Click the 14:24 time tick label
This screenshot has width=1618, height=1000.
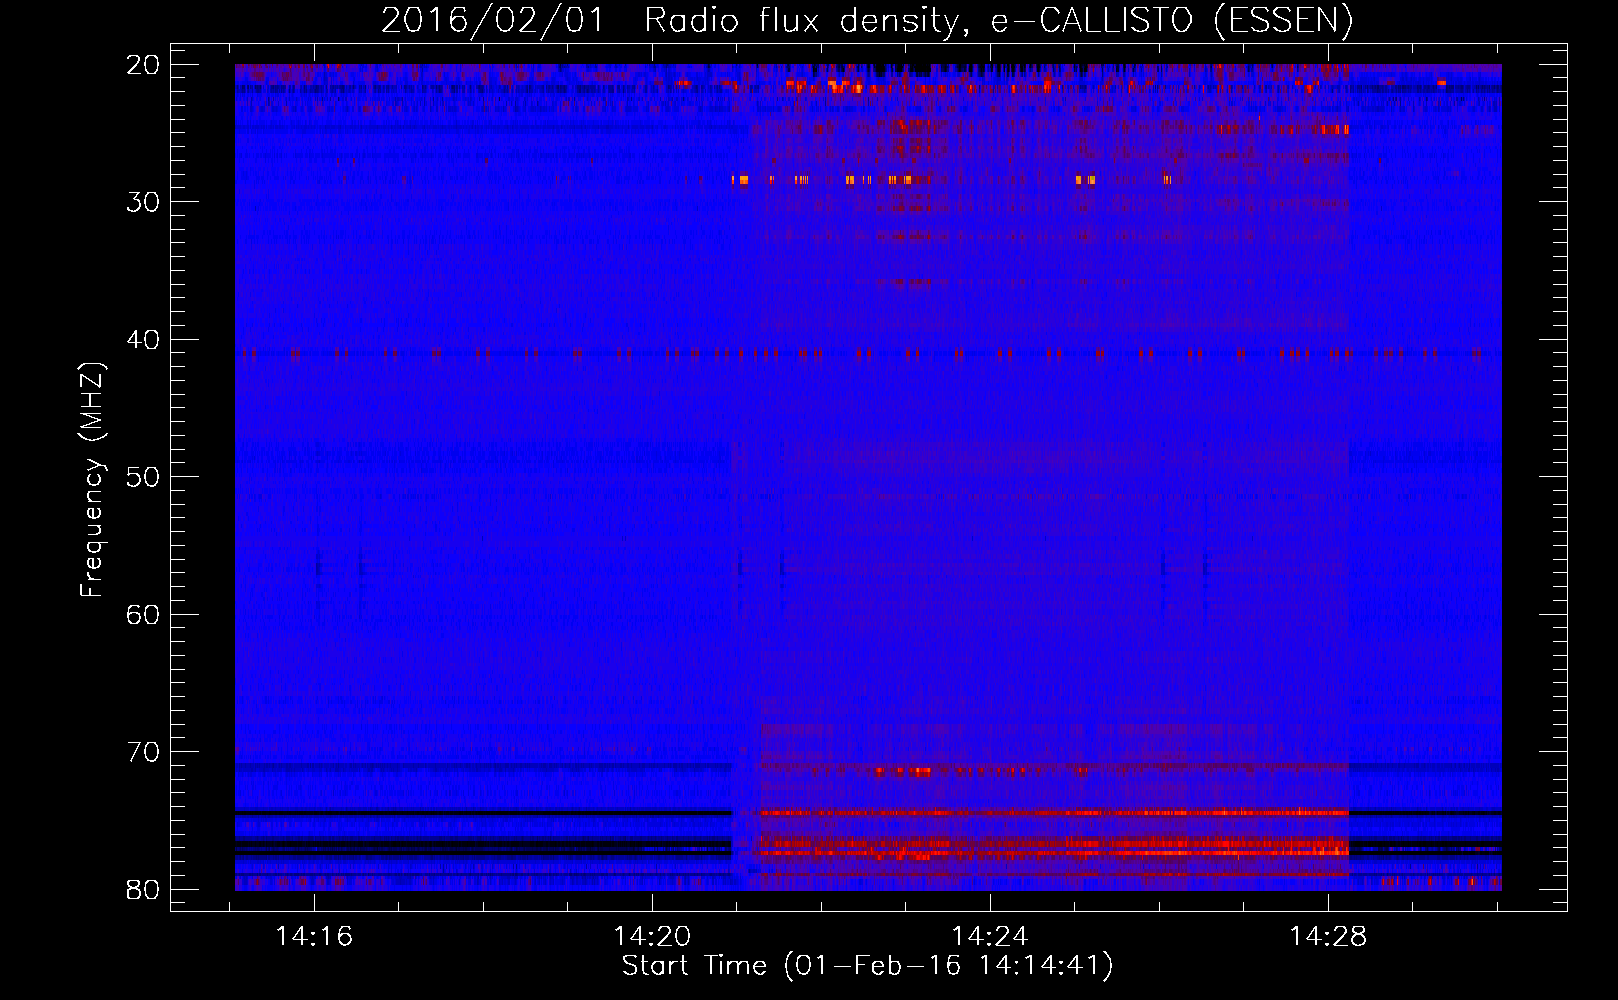click(990, 937)
